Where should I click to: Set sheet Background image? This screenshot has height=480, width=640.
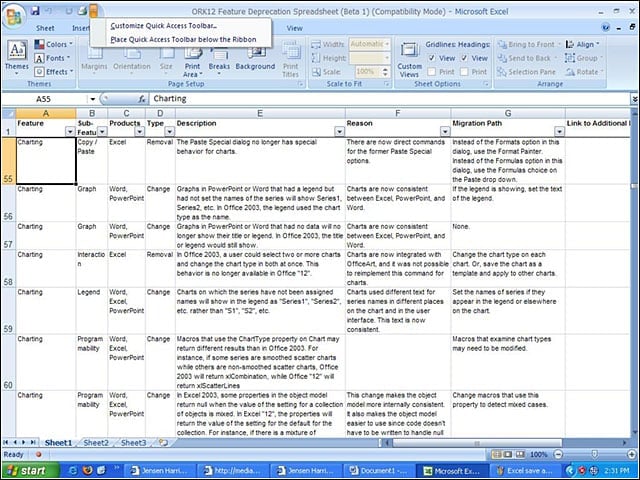click(x=255, y=58)
